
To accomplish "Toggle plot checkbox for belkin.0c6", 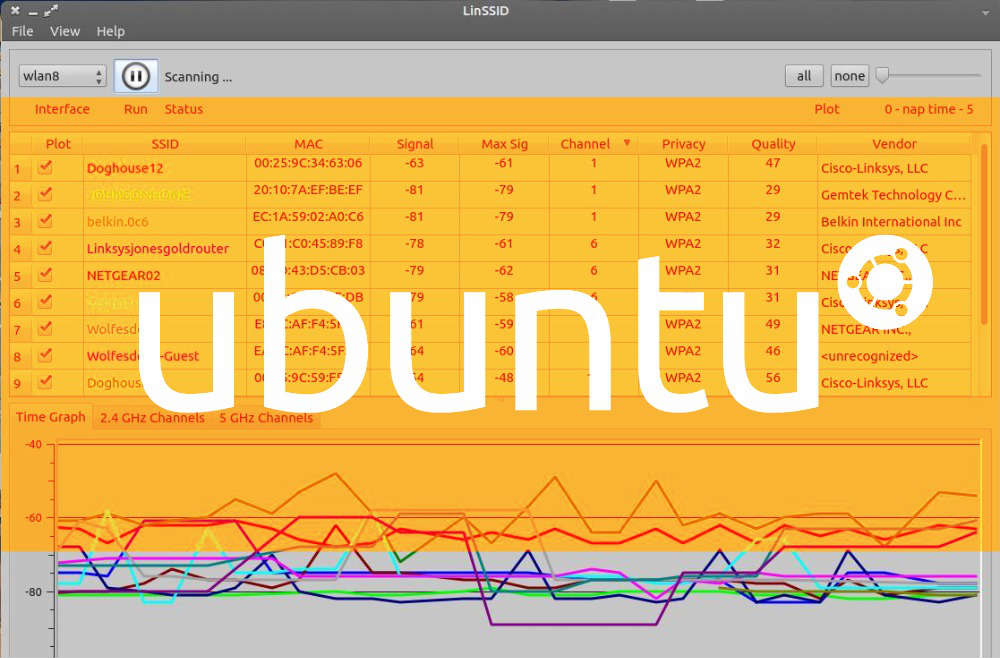I will pos(45,221).
